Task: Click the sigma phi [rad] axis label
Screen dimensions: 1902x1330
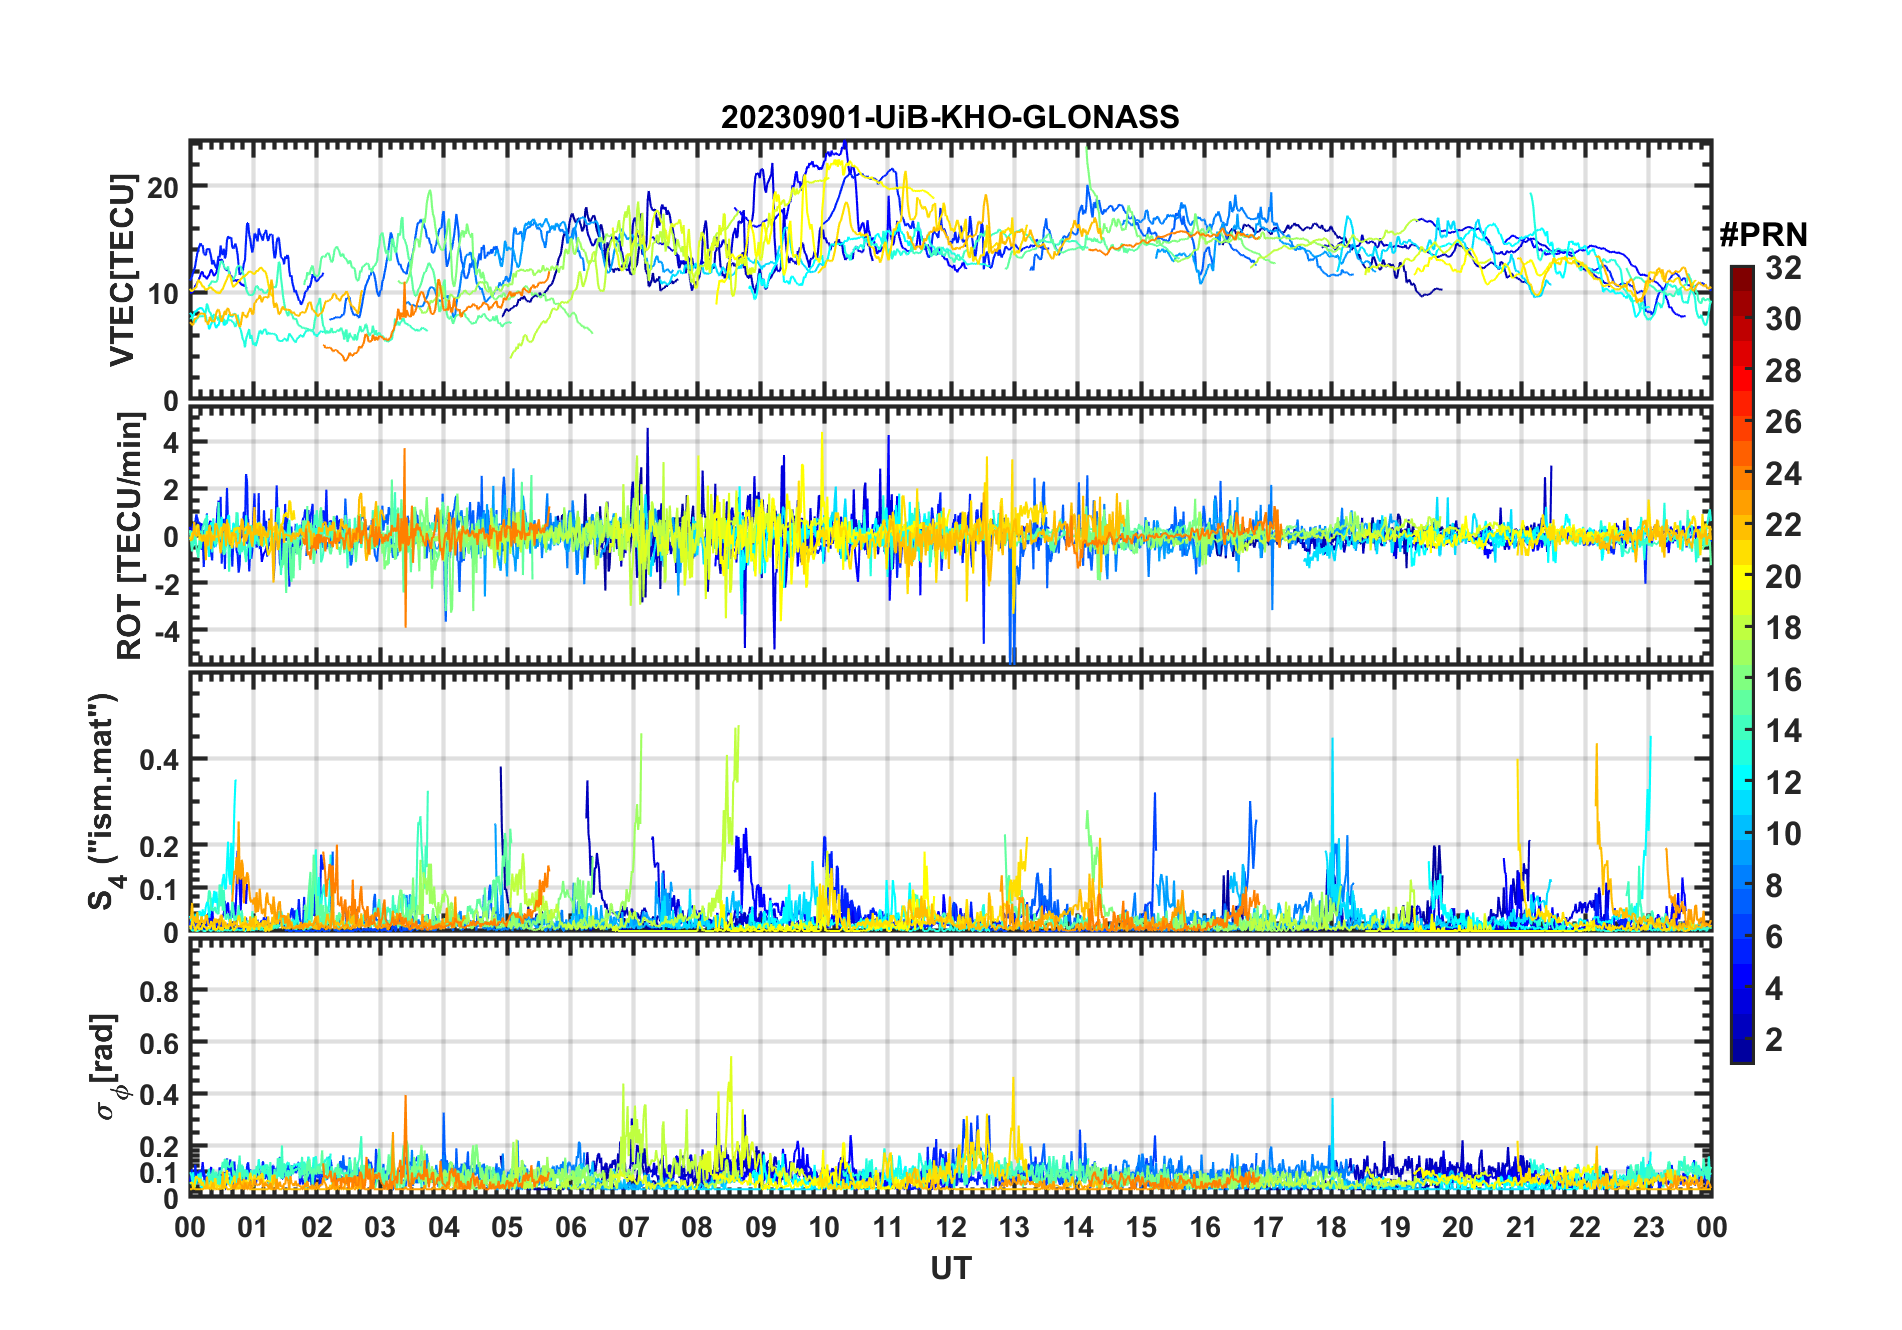Action: point(110,1066)
